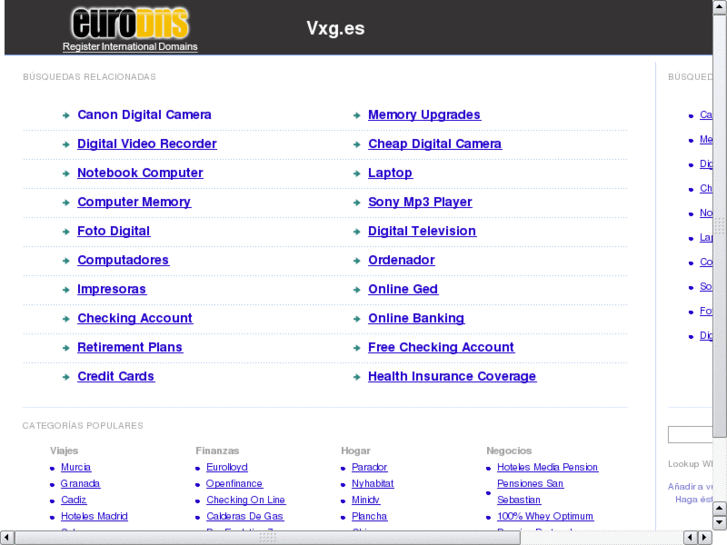Click the horizontal scrollbar left arrow at far left
Viewport: 727px width, 545px height.
[x=7, y=538]
